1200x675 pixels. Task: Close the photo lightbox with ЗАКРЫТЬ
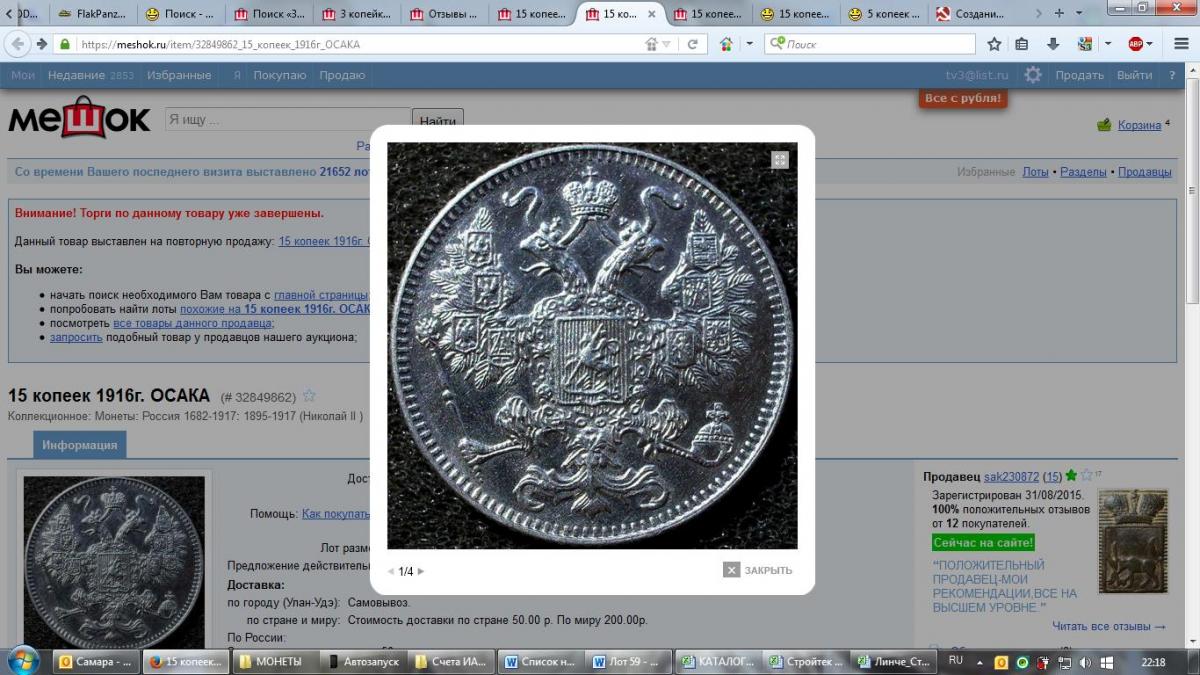pos(758,570)
